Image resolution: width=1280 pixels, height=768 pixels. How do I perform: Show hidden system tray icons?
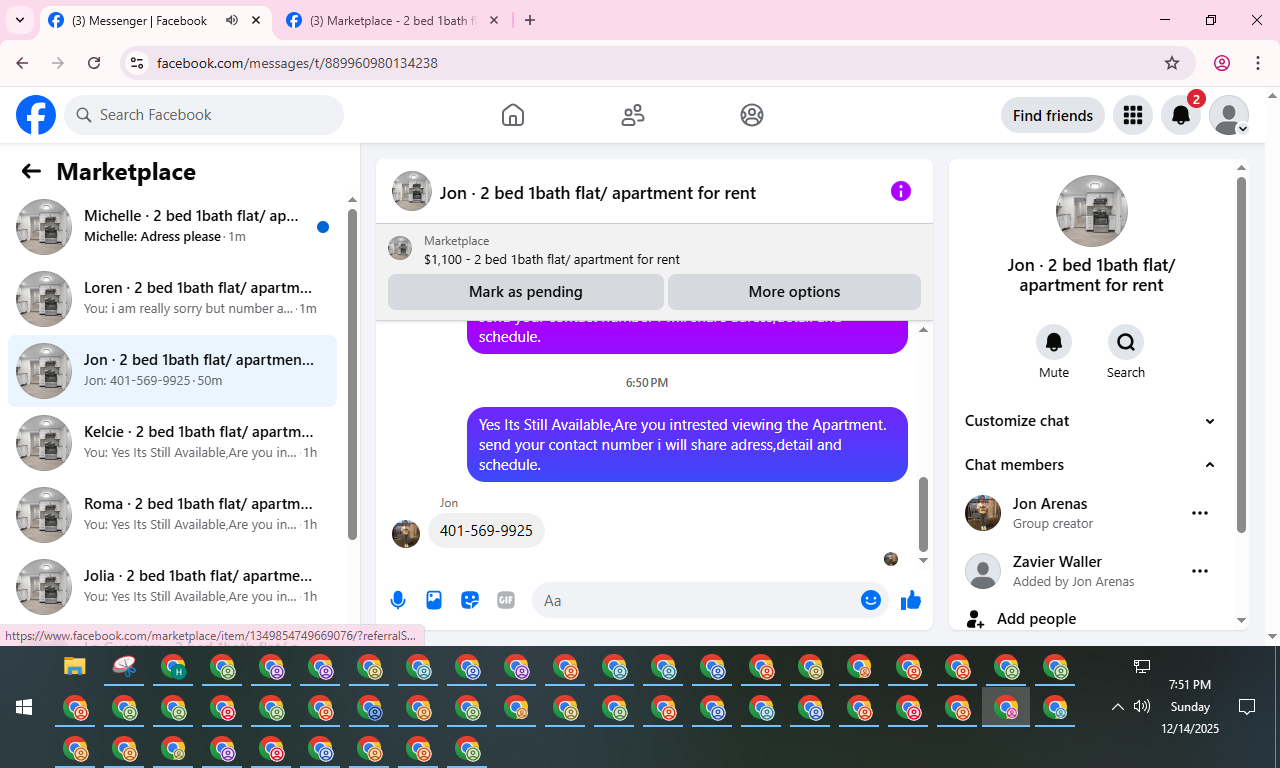1118,707
